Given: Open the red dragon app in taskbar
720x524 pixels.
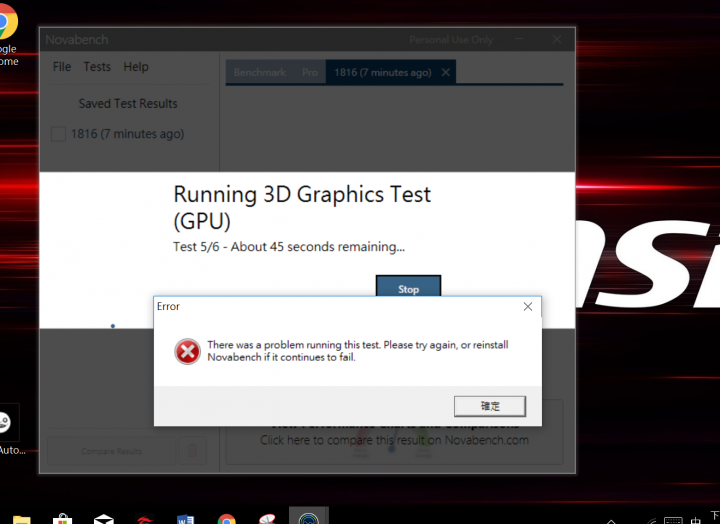Looking at the screenshot, I should click(x=145, y=519).
